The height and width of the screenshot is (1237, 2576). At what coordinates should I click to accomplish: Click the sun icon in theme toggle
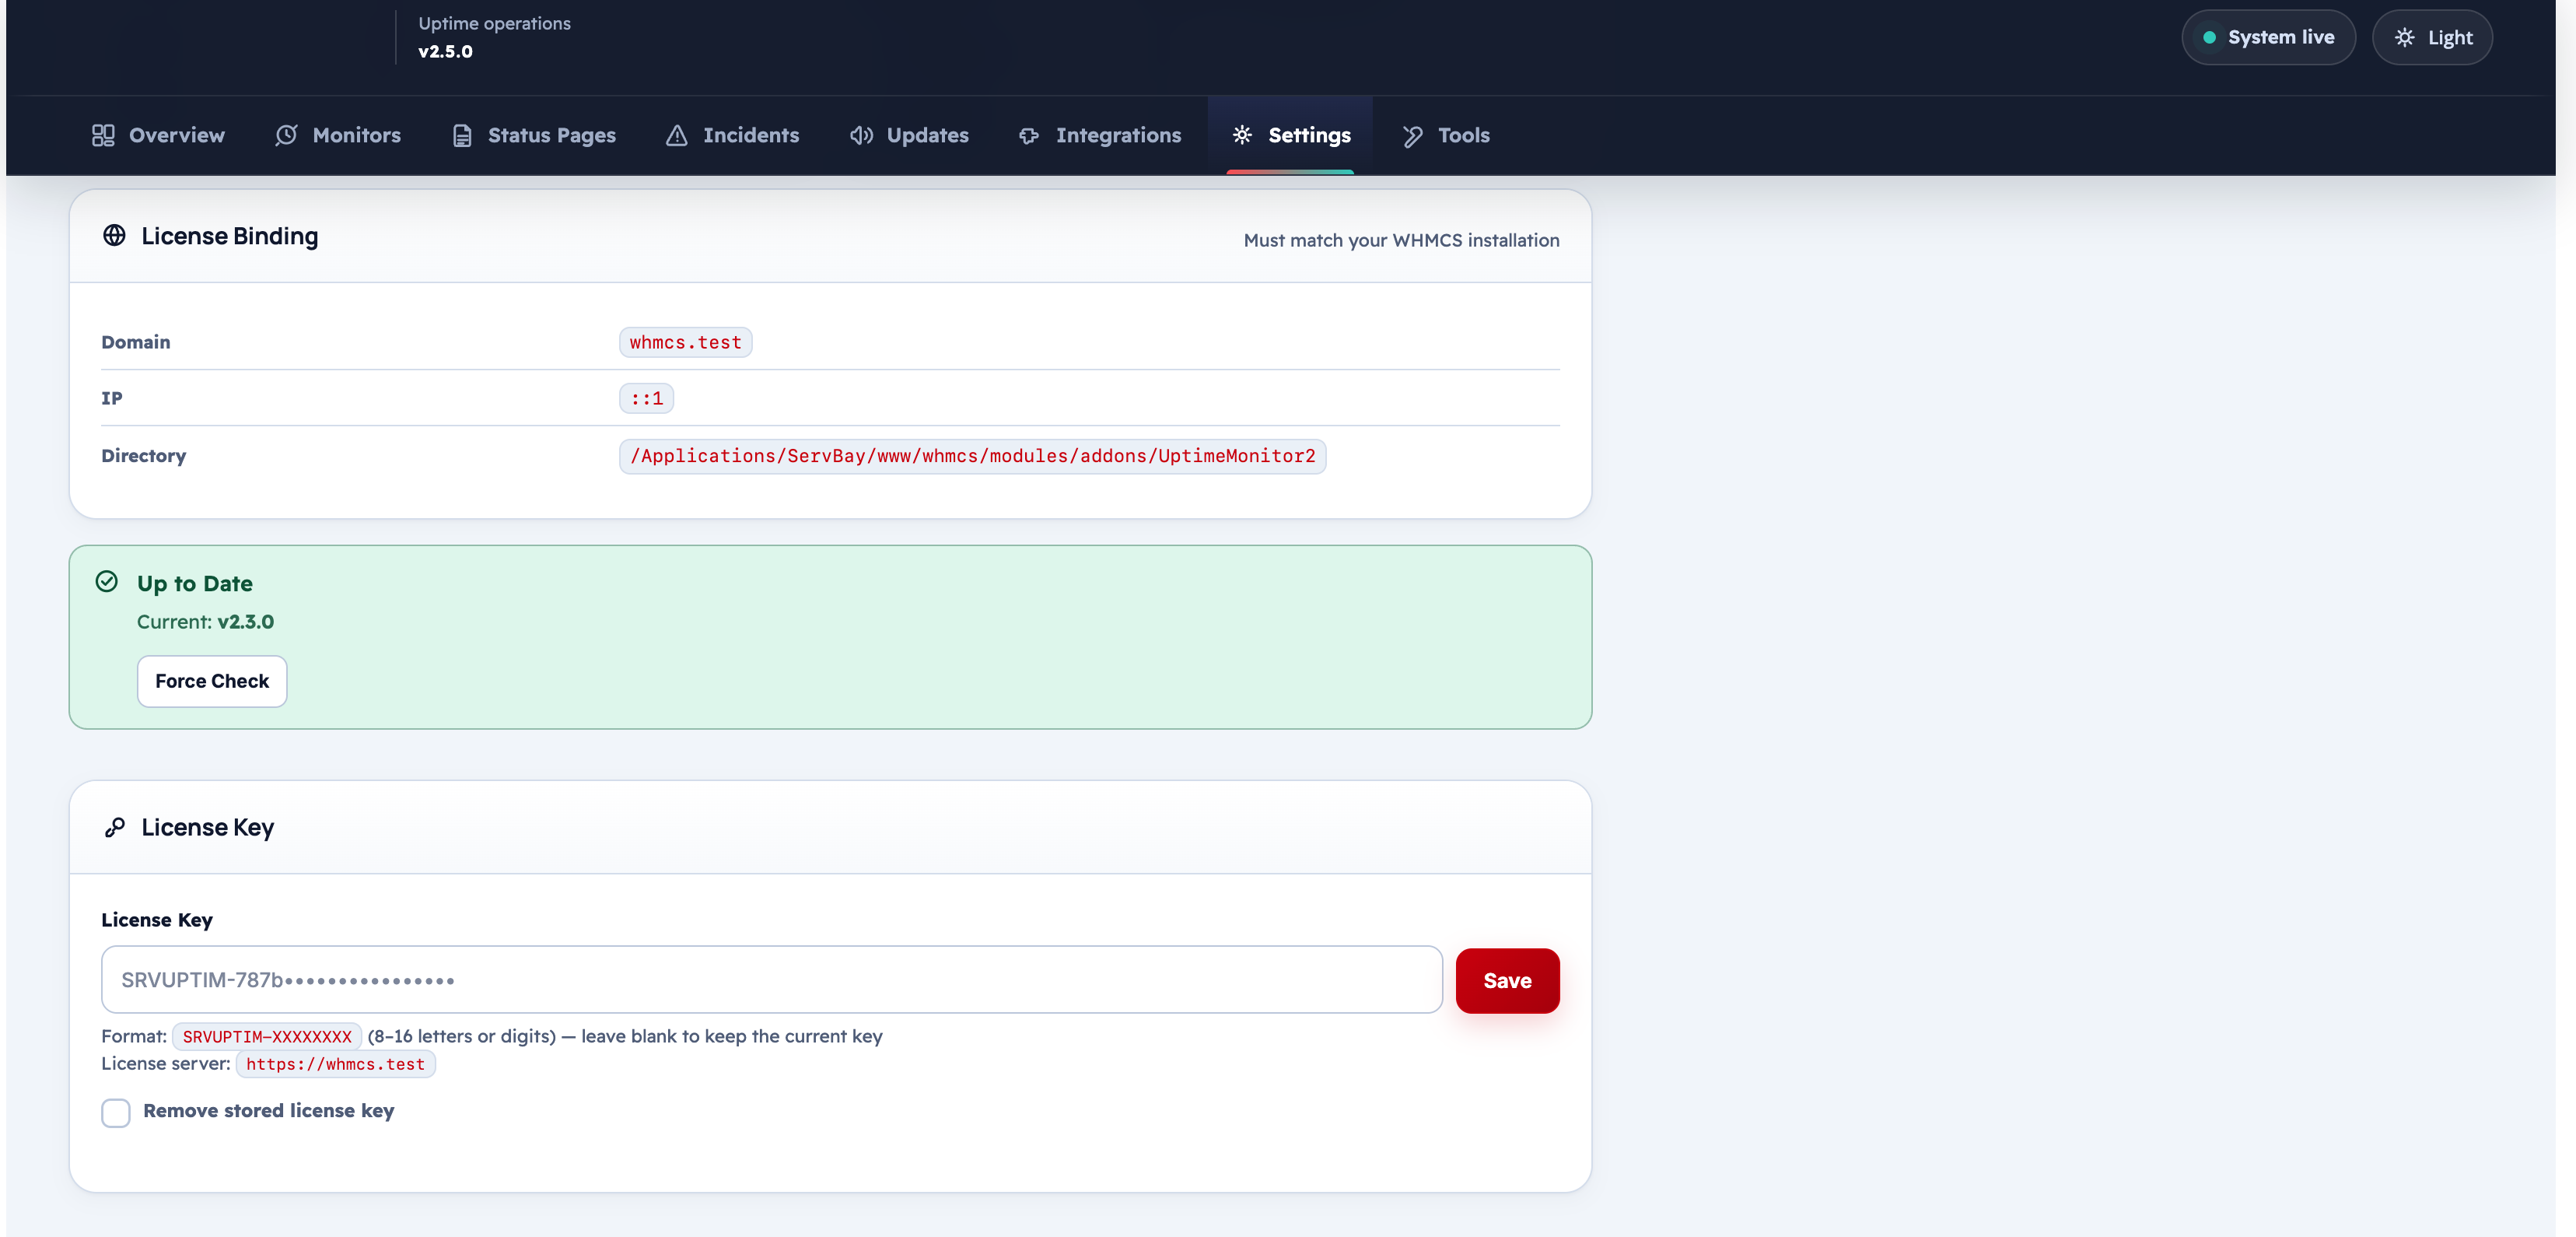pos(2405,37)
